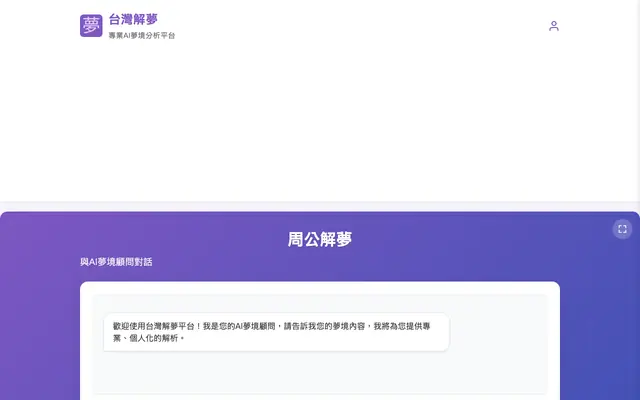The width and height of the screenshot is (640, 400).
Task: Toggle fullscreen for the chat panel
Action: pos(622,229)
